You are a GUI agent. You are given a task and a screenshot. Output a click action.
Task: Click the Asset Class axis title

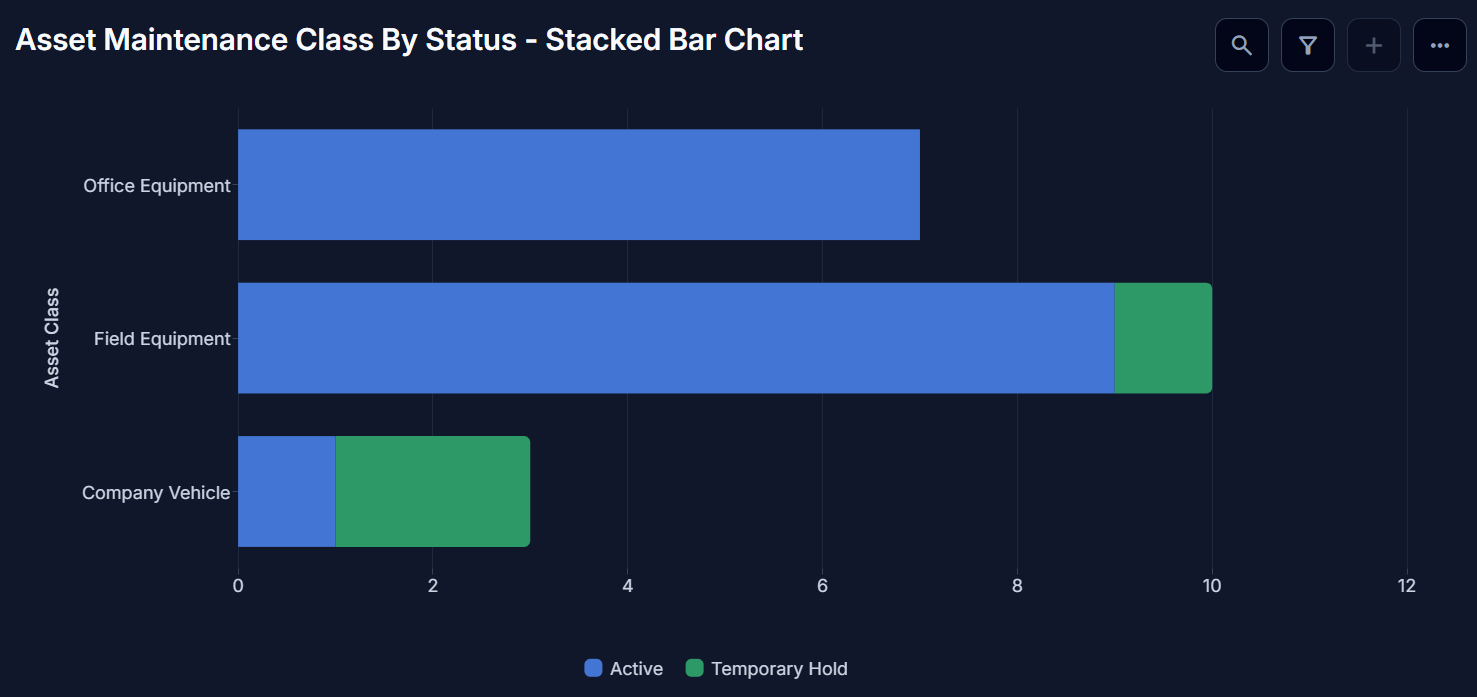coord(52,338)
